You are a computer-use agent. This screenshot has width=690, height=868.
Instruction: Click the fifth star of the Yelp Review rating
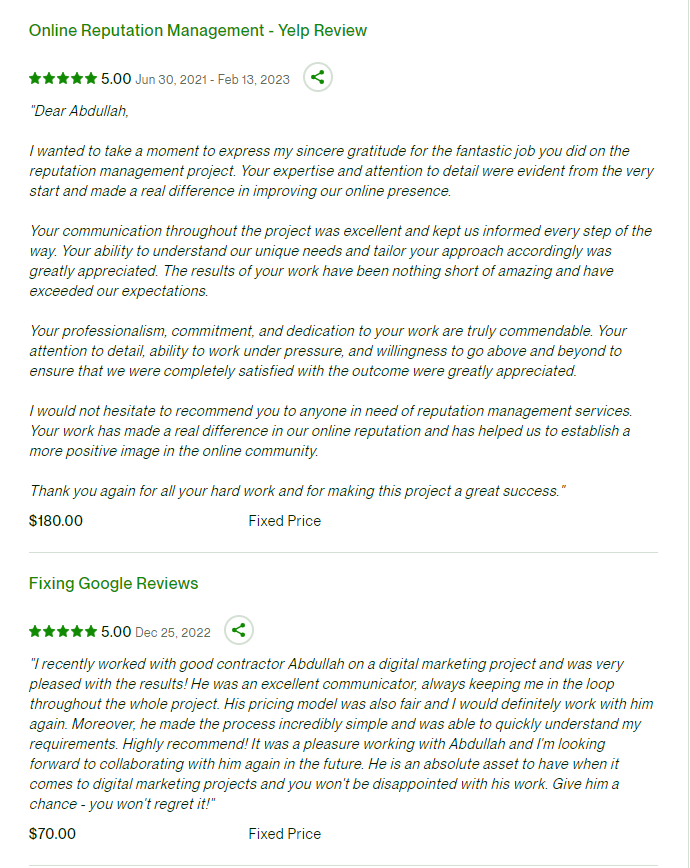91,79
